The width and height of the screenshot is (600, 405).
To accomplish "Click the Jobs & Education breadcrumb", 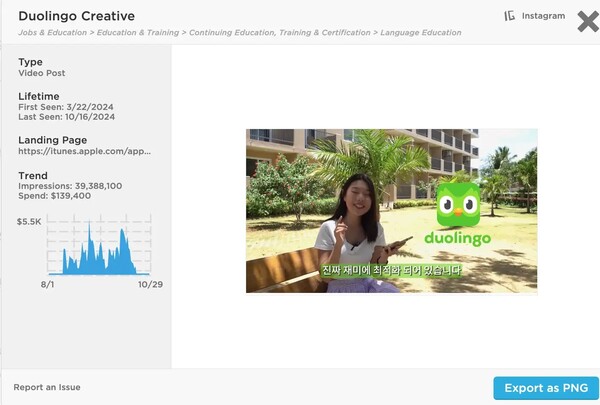I will (52, 33).
